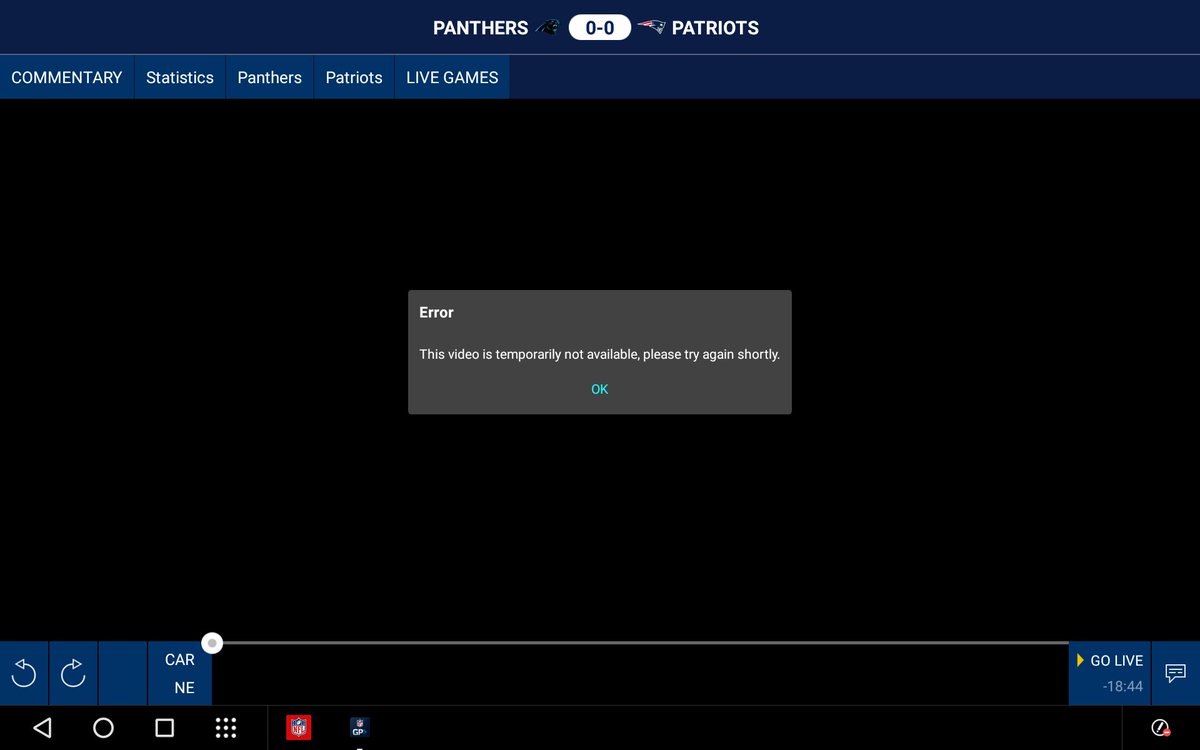Launch the NFL app from taskbar
Viewport: 1200px width, 750px height.
(298, 727)
